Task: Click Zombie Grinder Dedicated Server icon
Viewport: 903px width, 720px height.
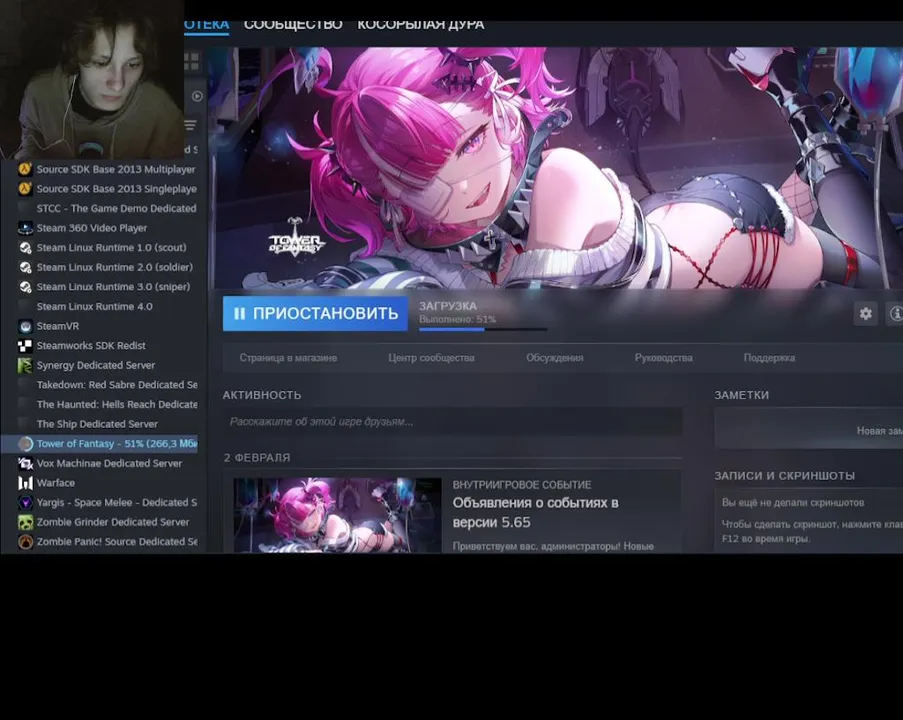Action: 25,522
